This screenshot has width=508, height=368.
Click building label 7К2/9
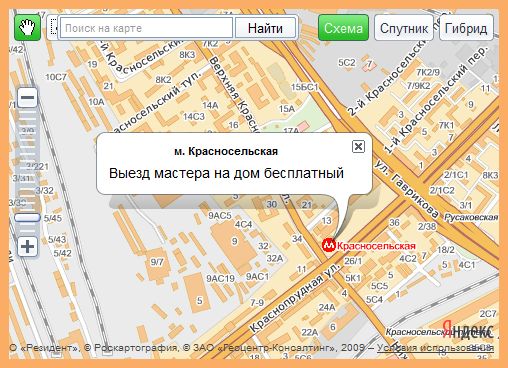428,72
